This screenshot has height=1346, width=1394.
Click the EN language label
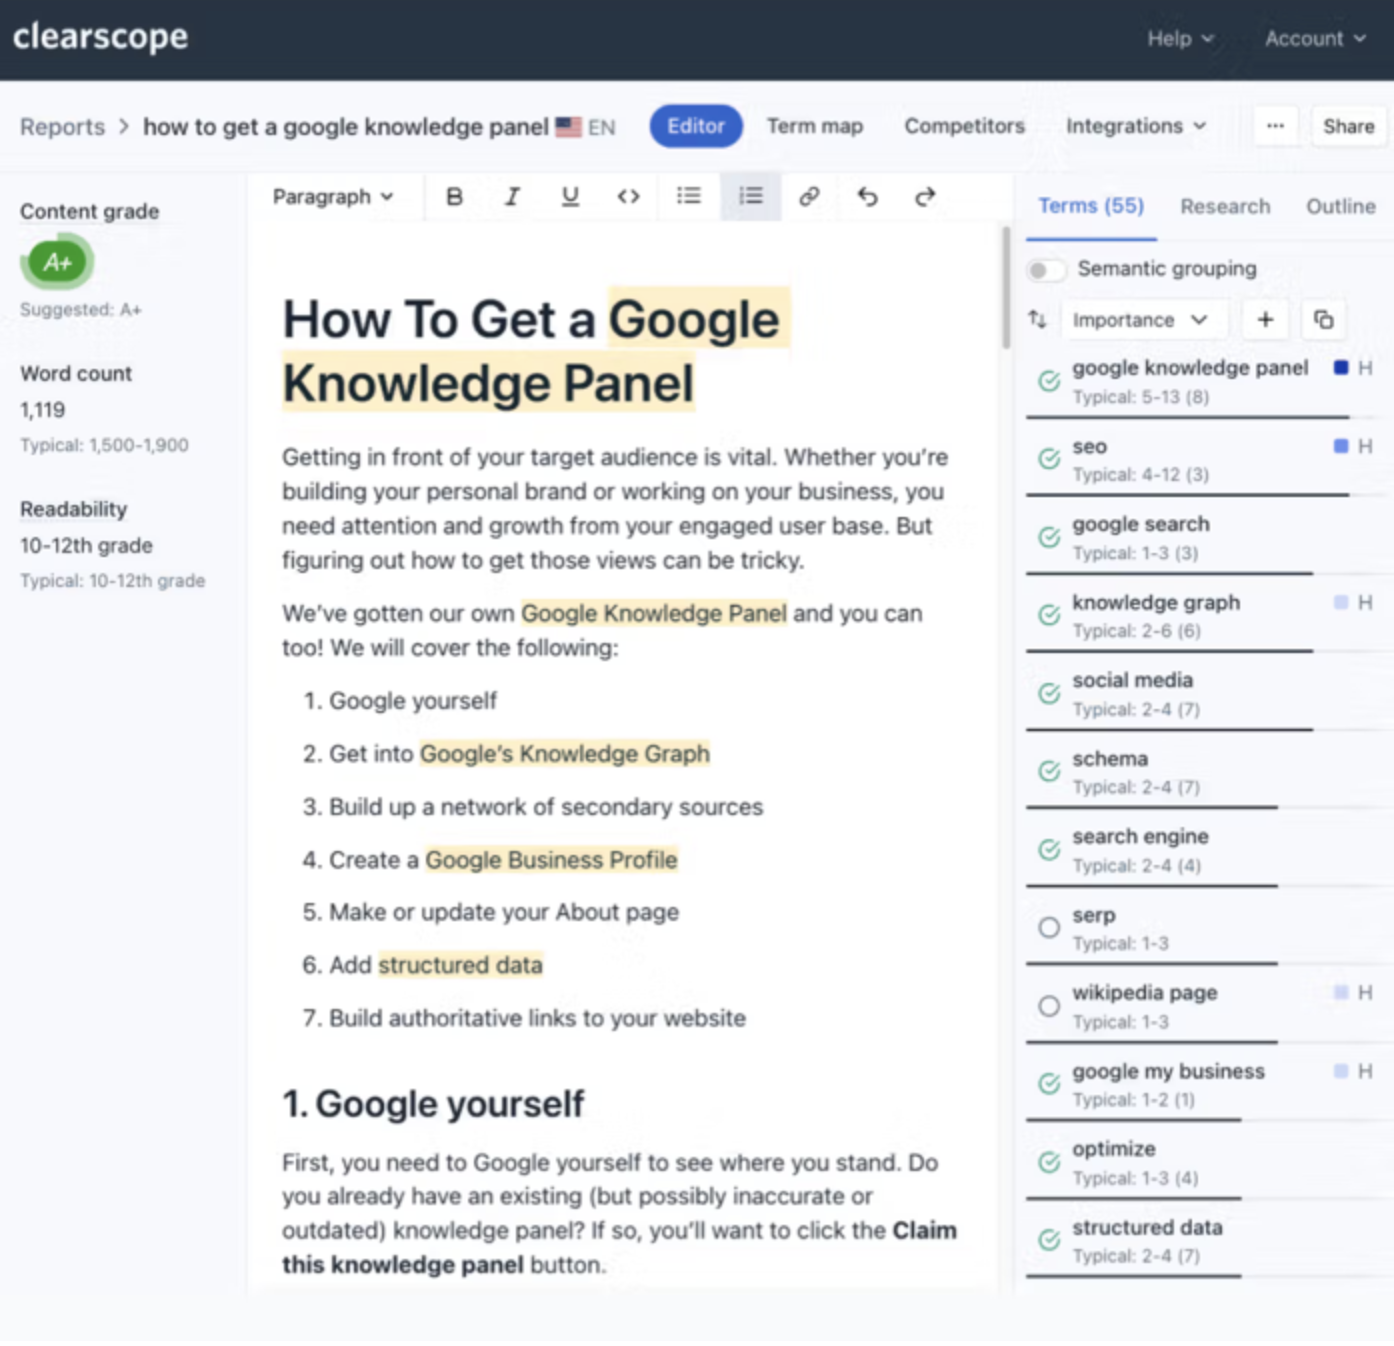click(x=602, y=127)
